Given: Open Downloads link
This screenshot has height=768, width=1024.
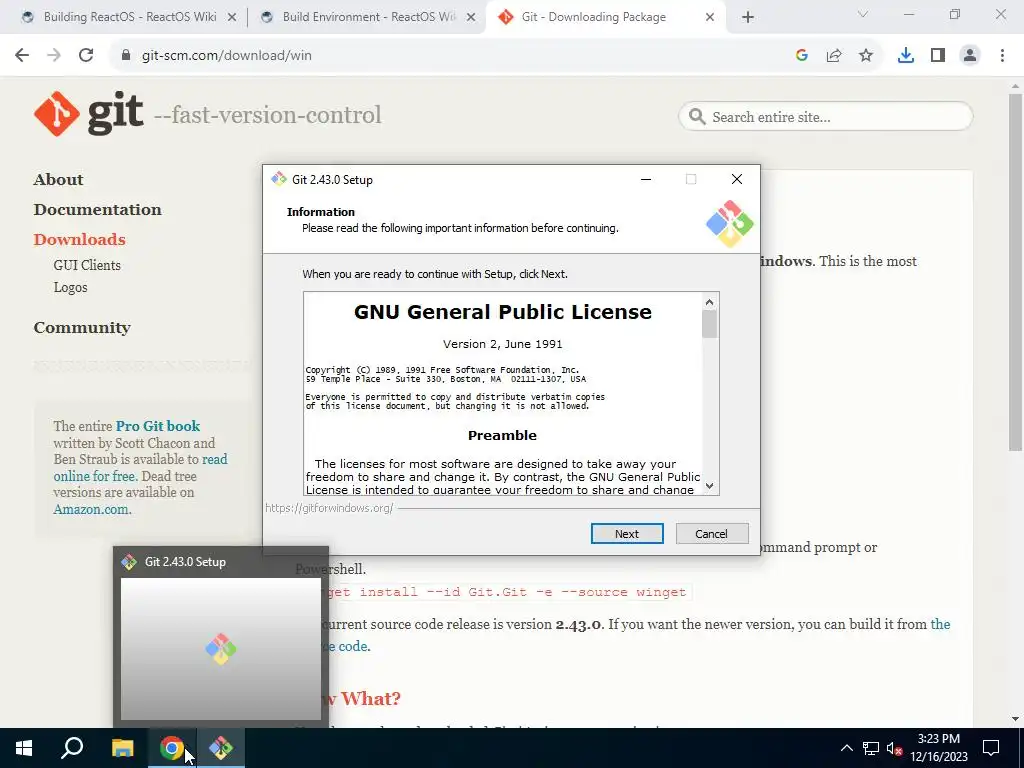Looking at the screenshot, I should [79, 240].
